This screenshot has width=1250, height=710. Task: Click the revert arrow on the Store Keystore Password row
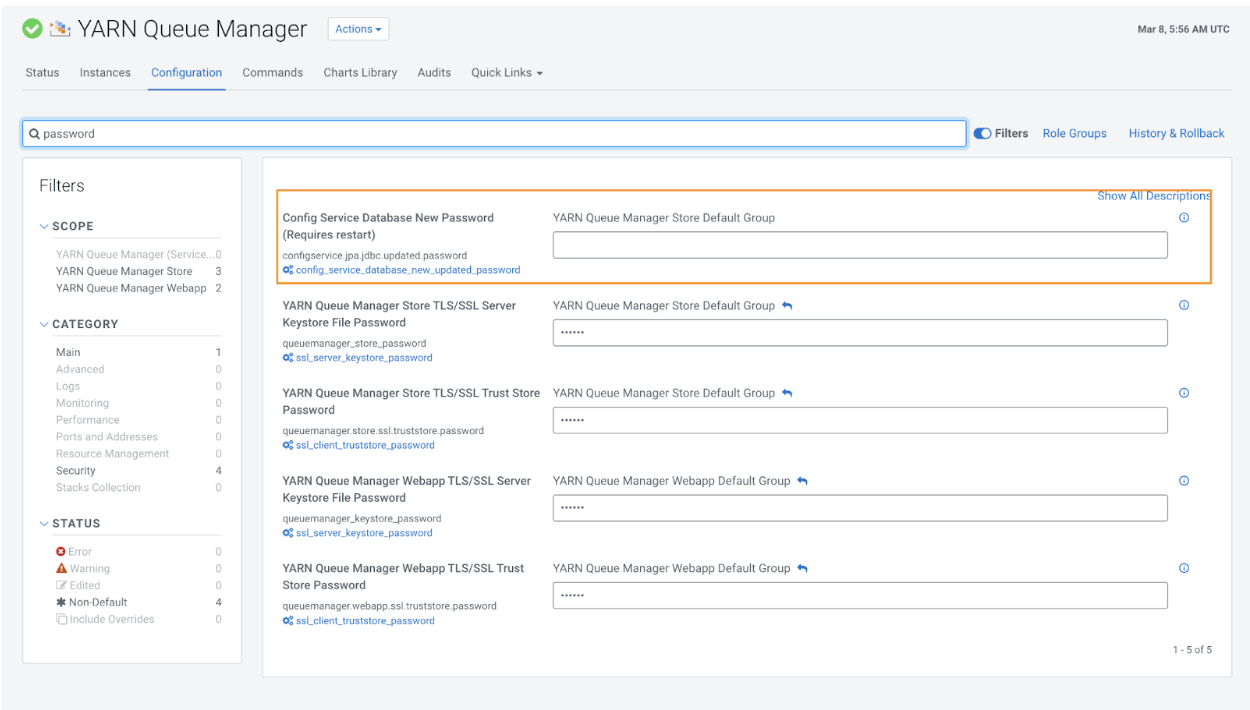point(788,305)
